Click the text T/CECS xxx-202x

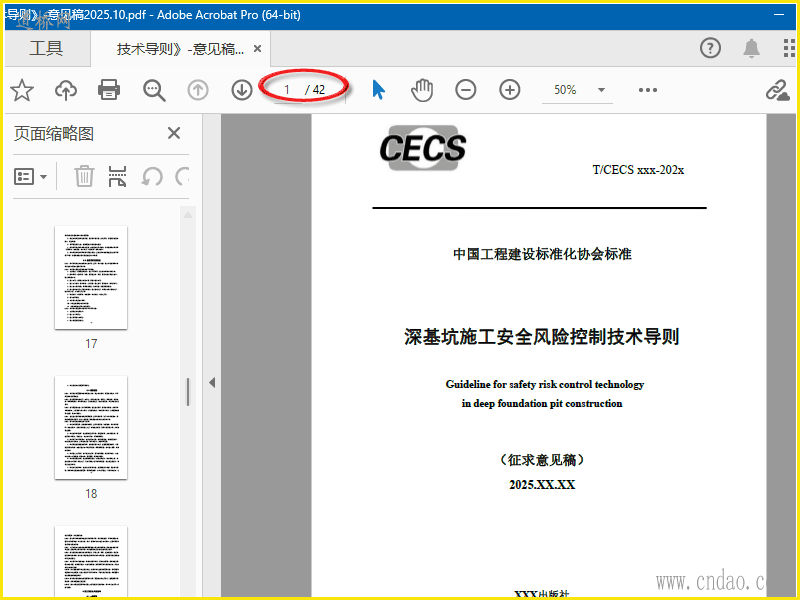(x=638, y=170)
